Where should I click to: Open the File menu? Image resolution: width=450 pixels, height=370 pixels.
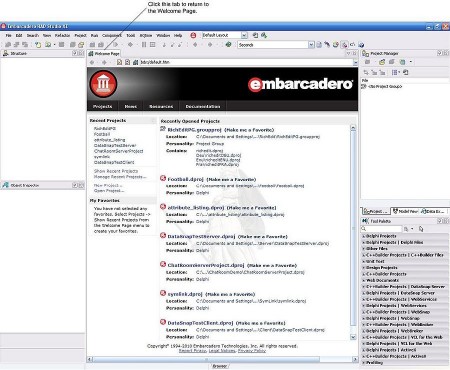pos(9,35)
